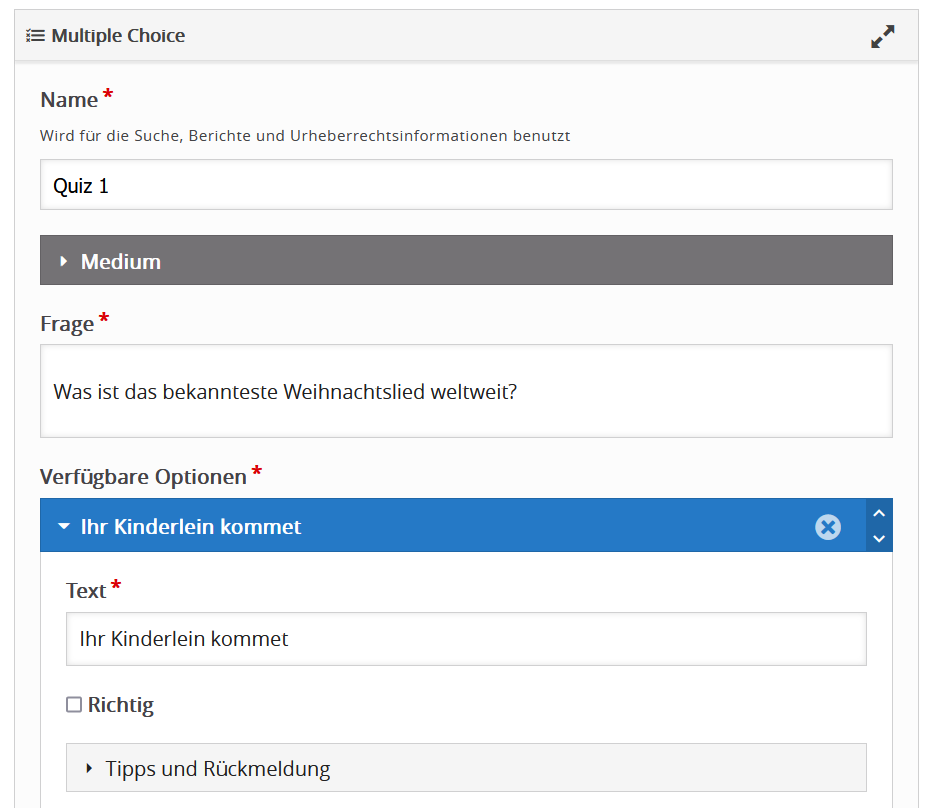This screenshot has height=808, width=927.
Task: Move the option down with the arrow
Action: [879, 538]
